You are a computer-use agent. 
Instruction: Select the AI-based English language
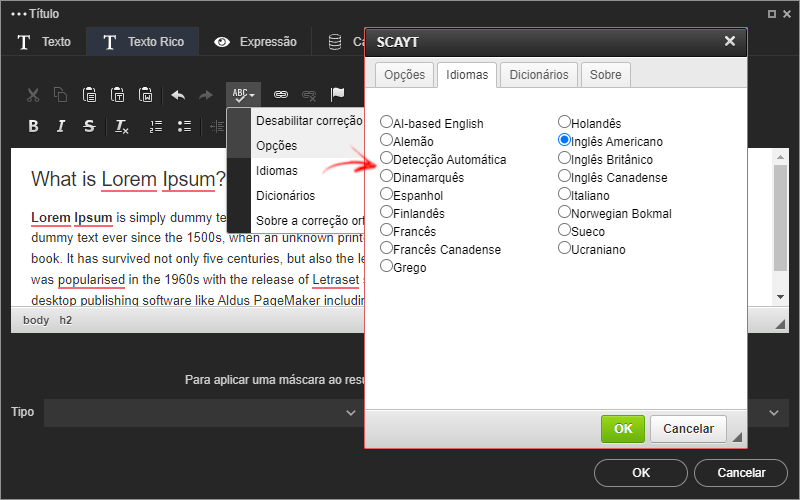click(x=386, y=122)
